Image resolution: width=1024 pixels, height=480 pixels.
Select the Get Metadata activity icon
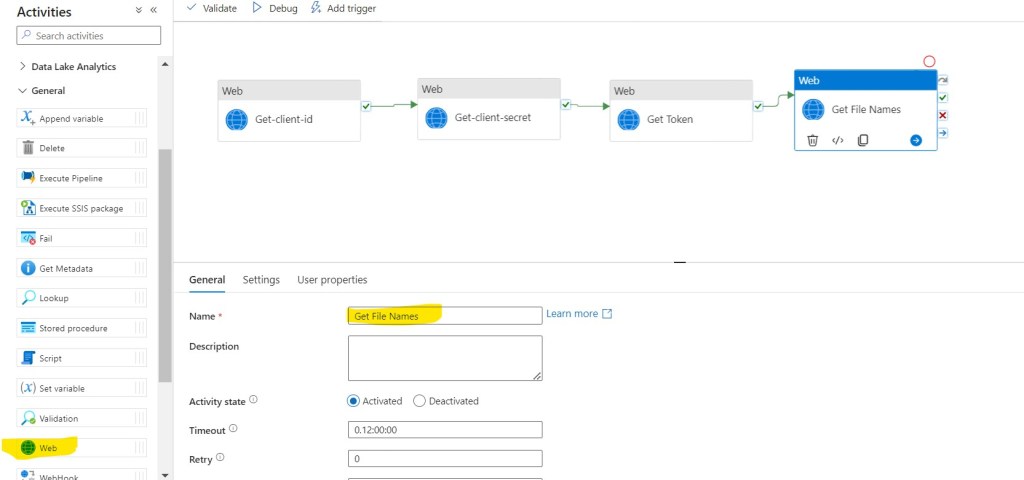[x=28, y=268]
